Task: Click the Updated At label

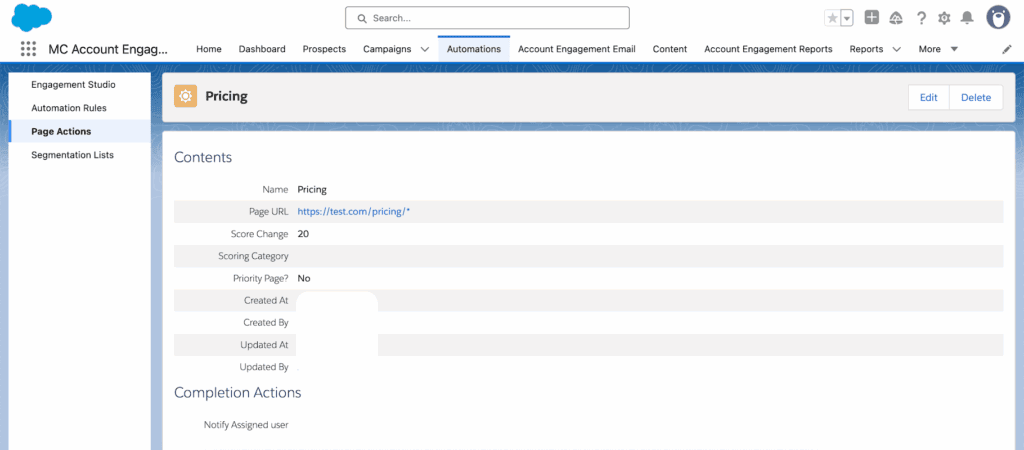Action: [x=264, y=345]
